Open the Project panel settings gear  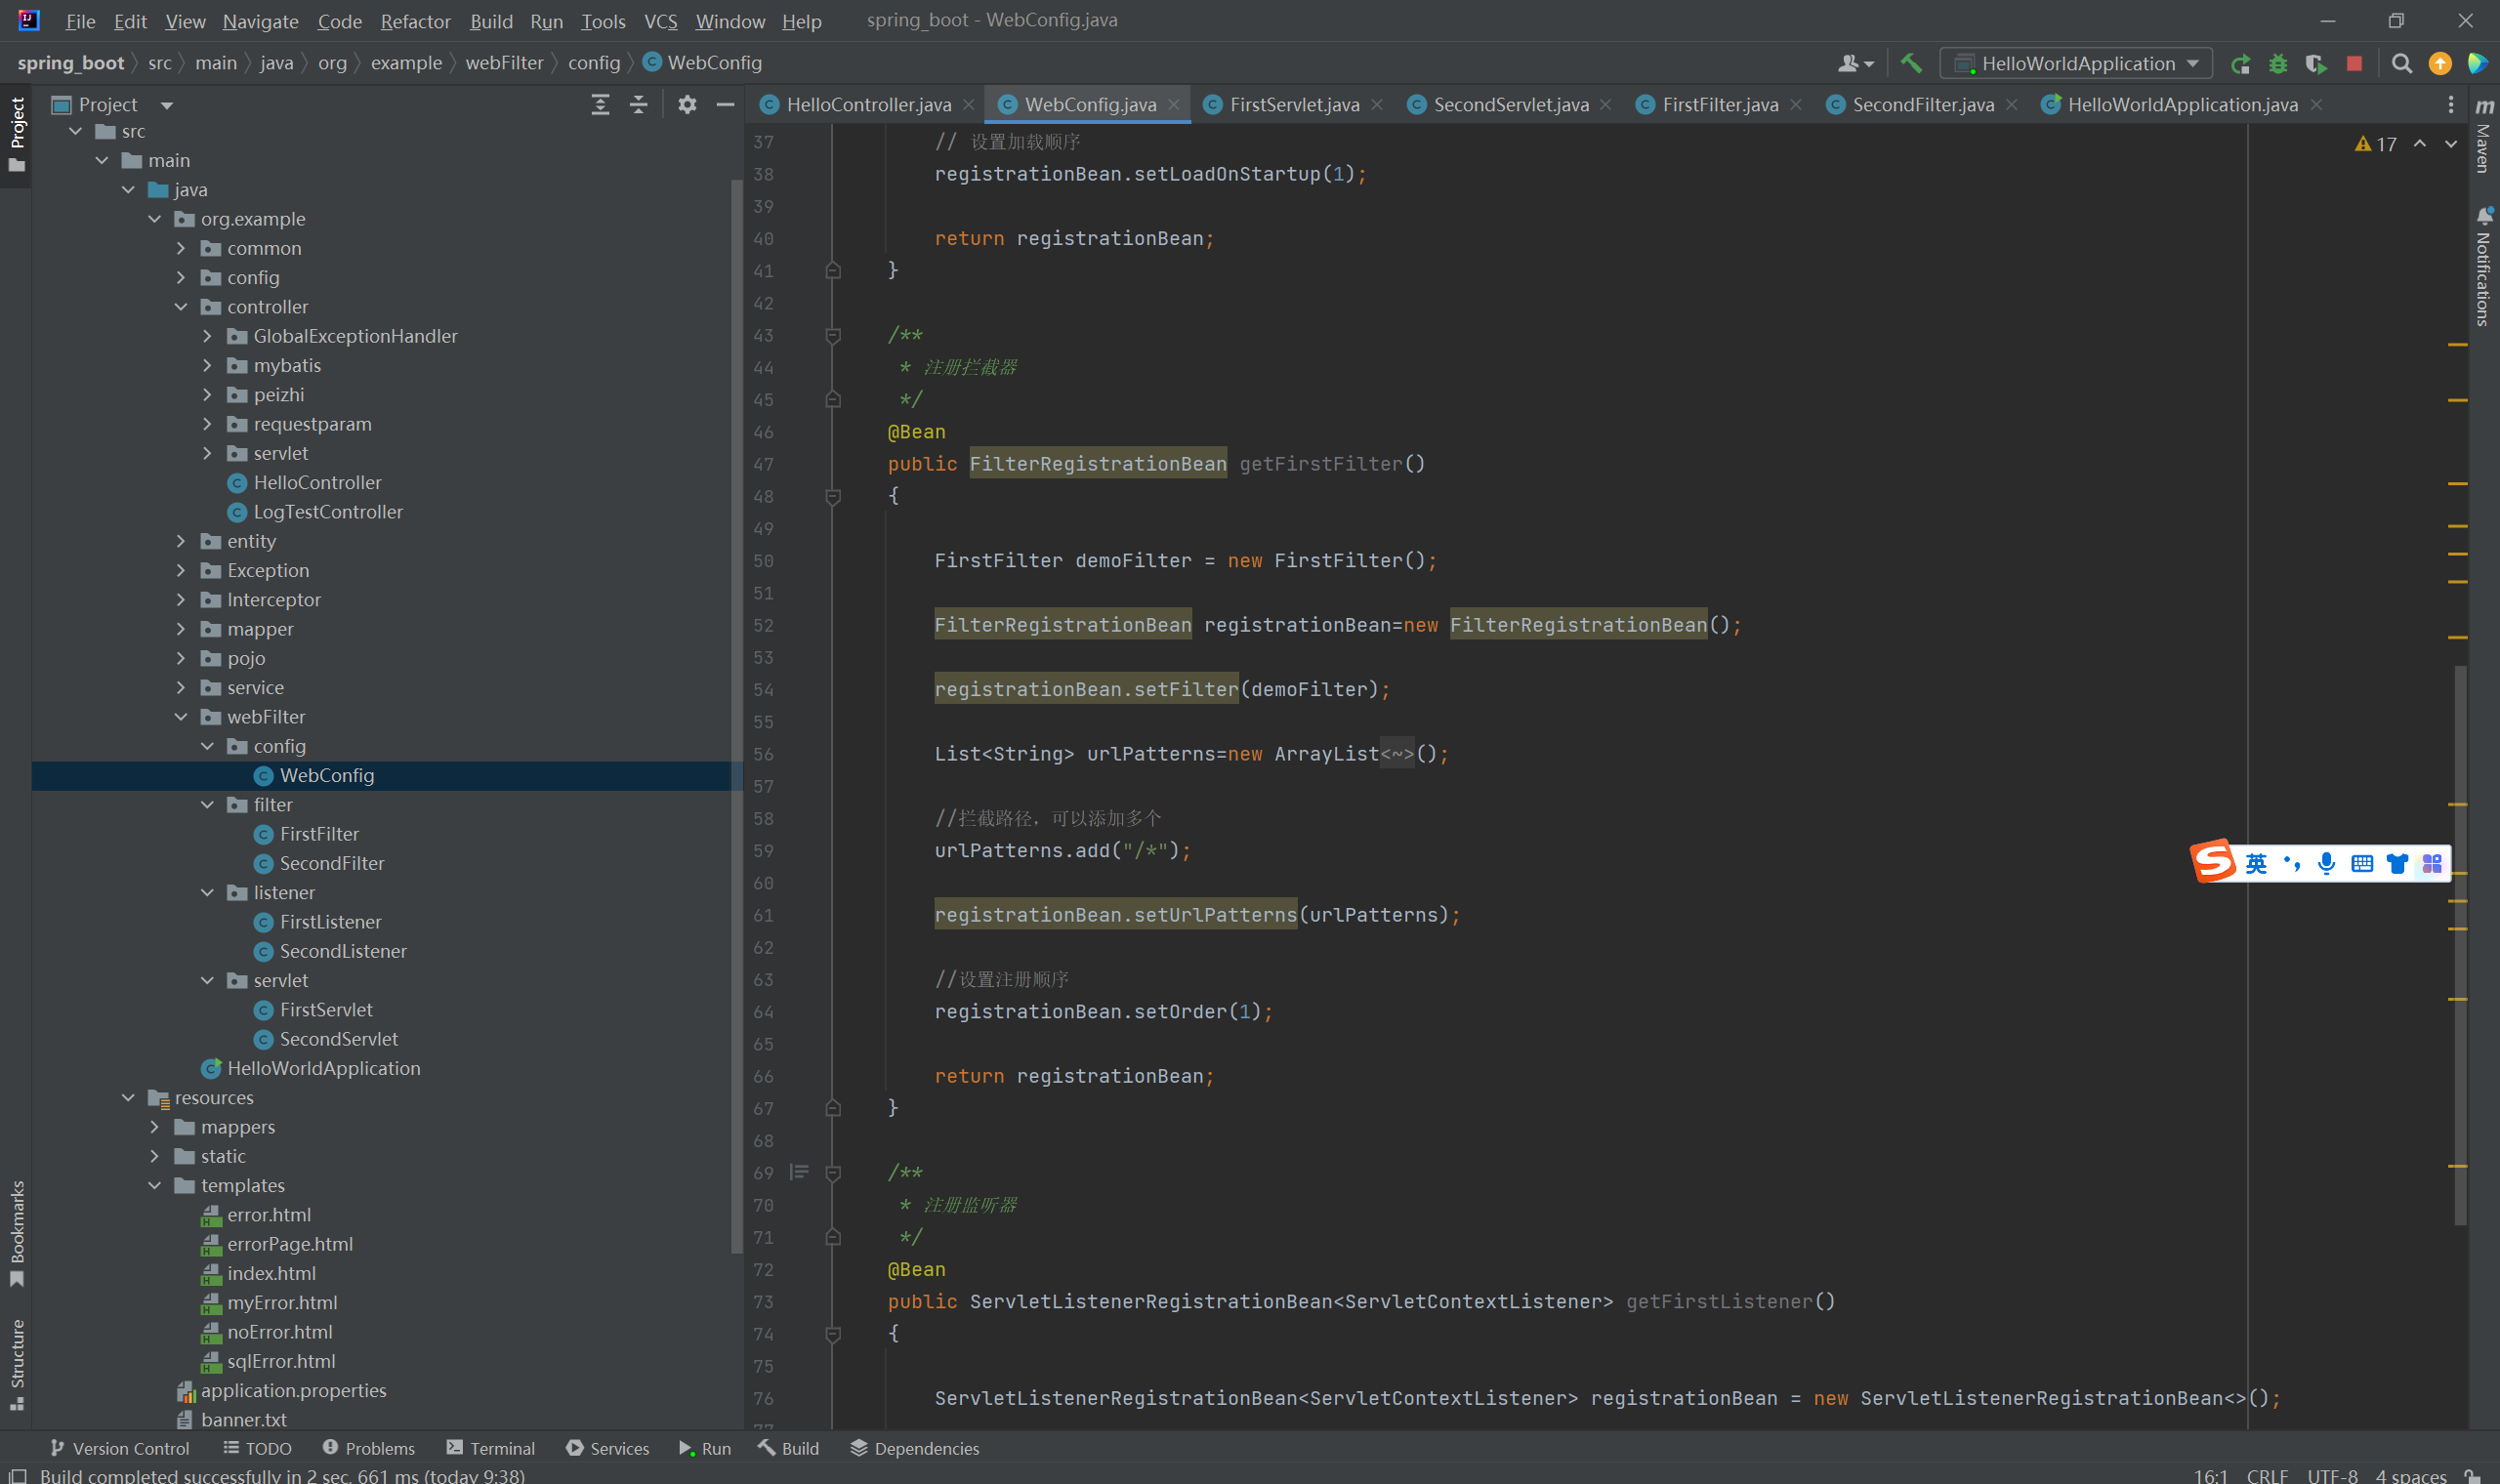[x=687, y=104]
